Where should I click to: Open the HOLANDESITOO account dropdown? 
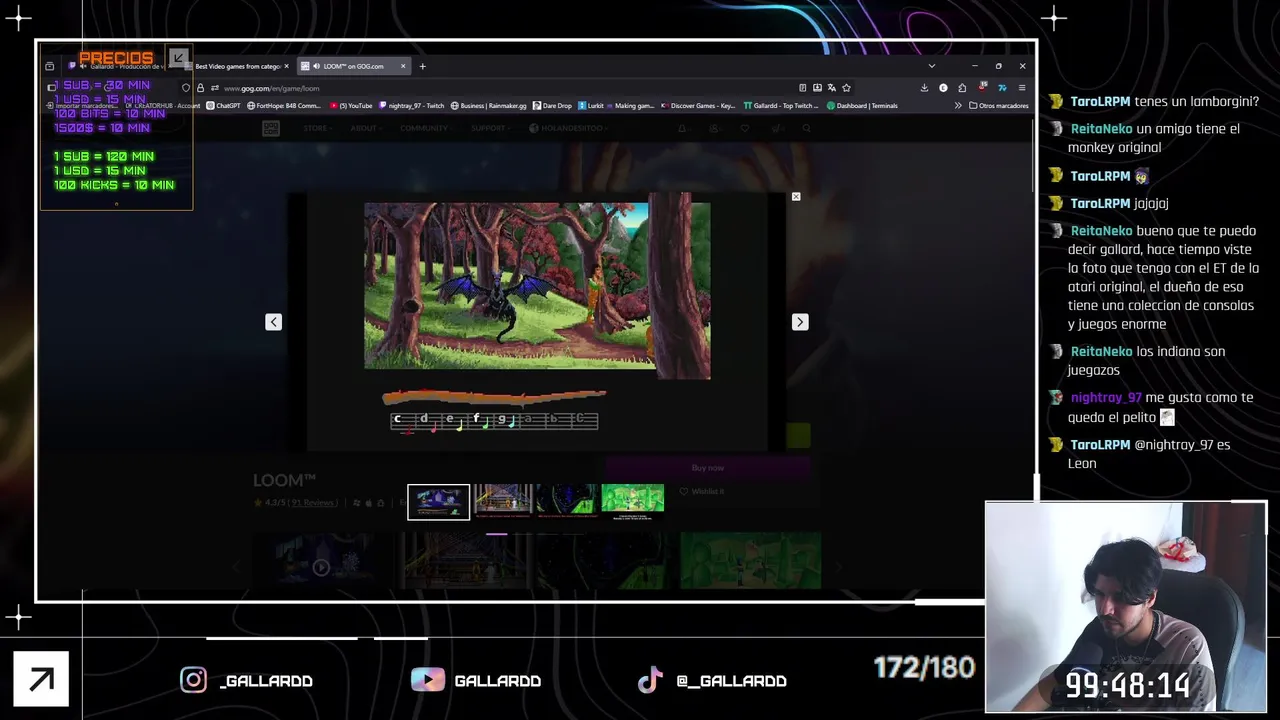tap(566, 128)
